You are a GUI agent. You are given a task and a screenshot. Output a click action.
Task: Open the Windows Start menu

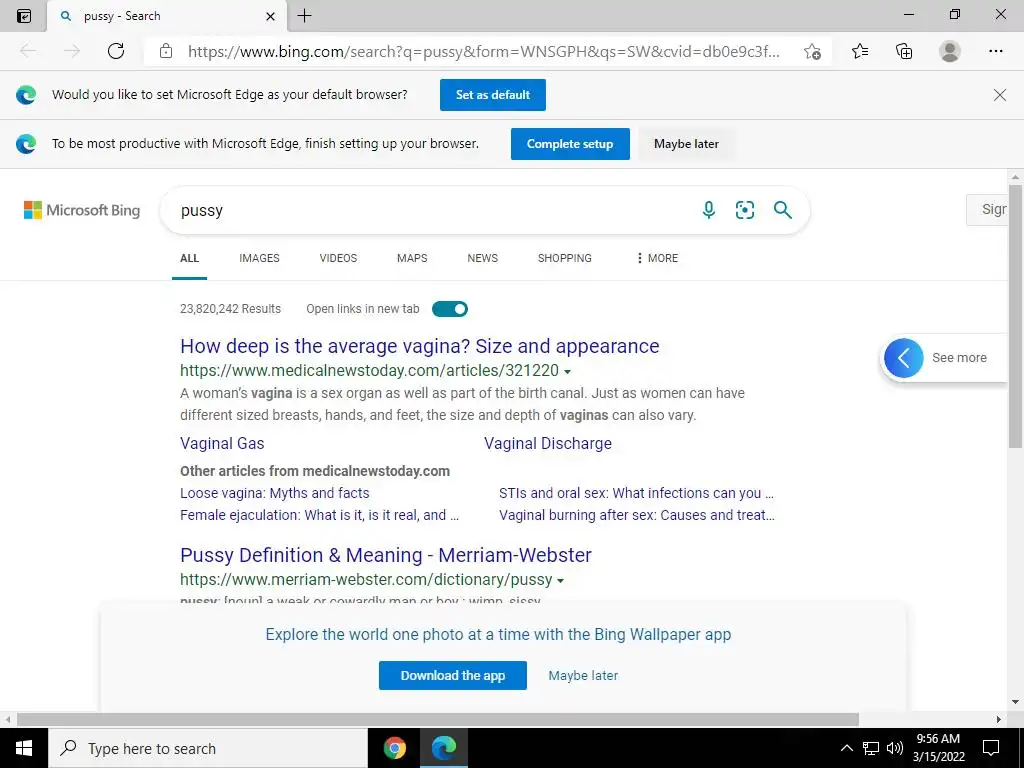pos(24,748)
